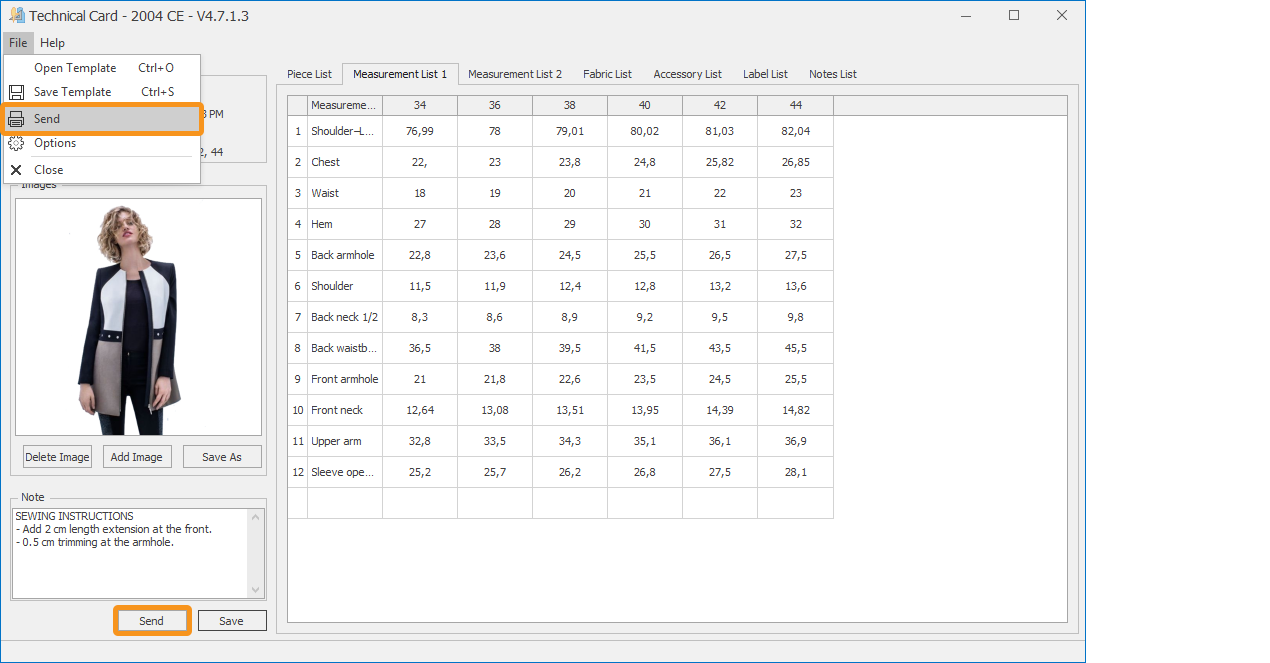Click the Save As button under image

point(222,457)
